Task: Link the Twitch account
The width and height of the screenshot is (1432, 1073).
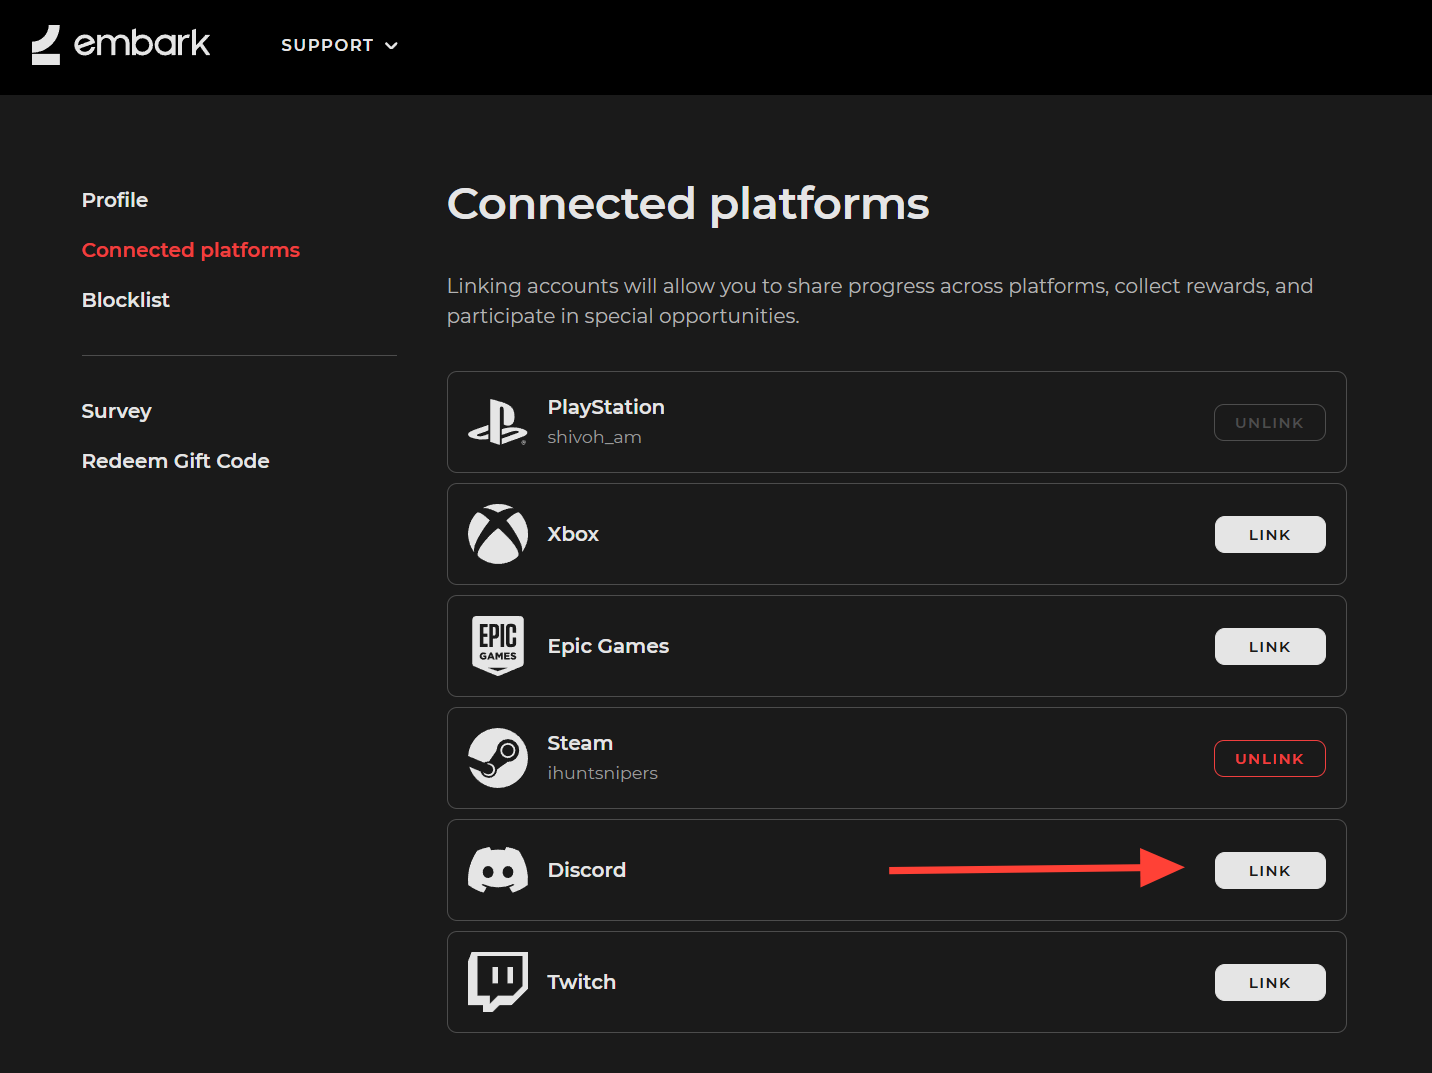Action: pos(1270,982)
